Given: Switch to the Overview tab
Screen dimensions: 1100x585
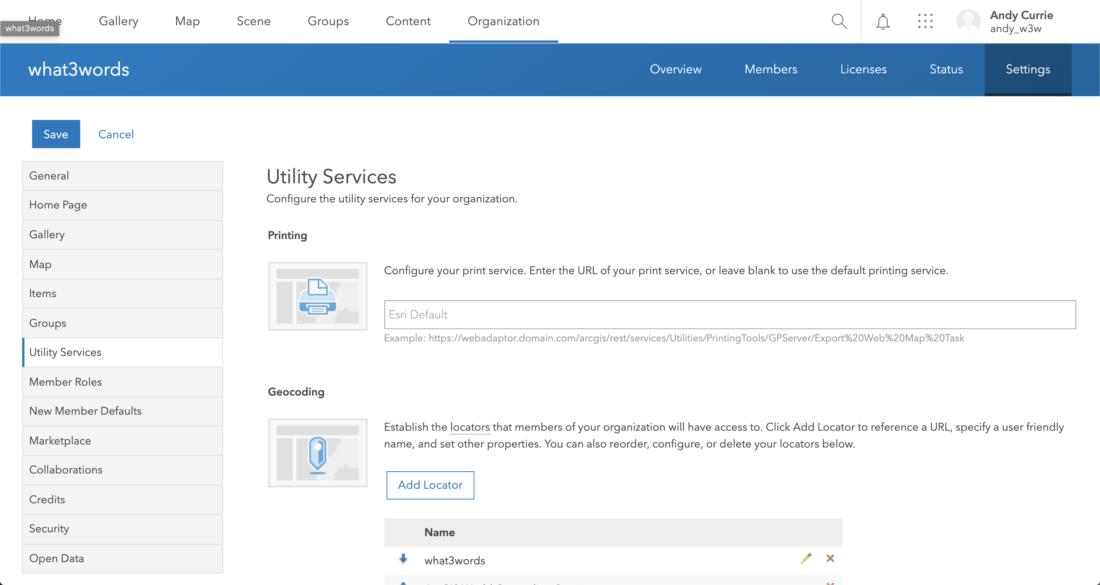Looking at the screenshot, I should (676, 69).
